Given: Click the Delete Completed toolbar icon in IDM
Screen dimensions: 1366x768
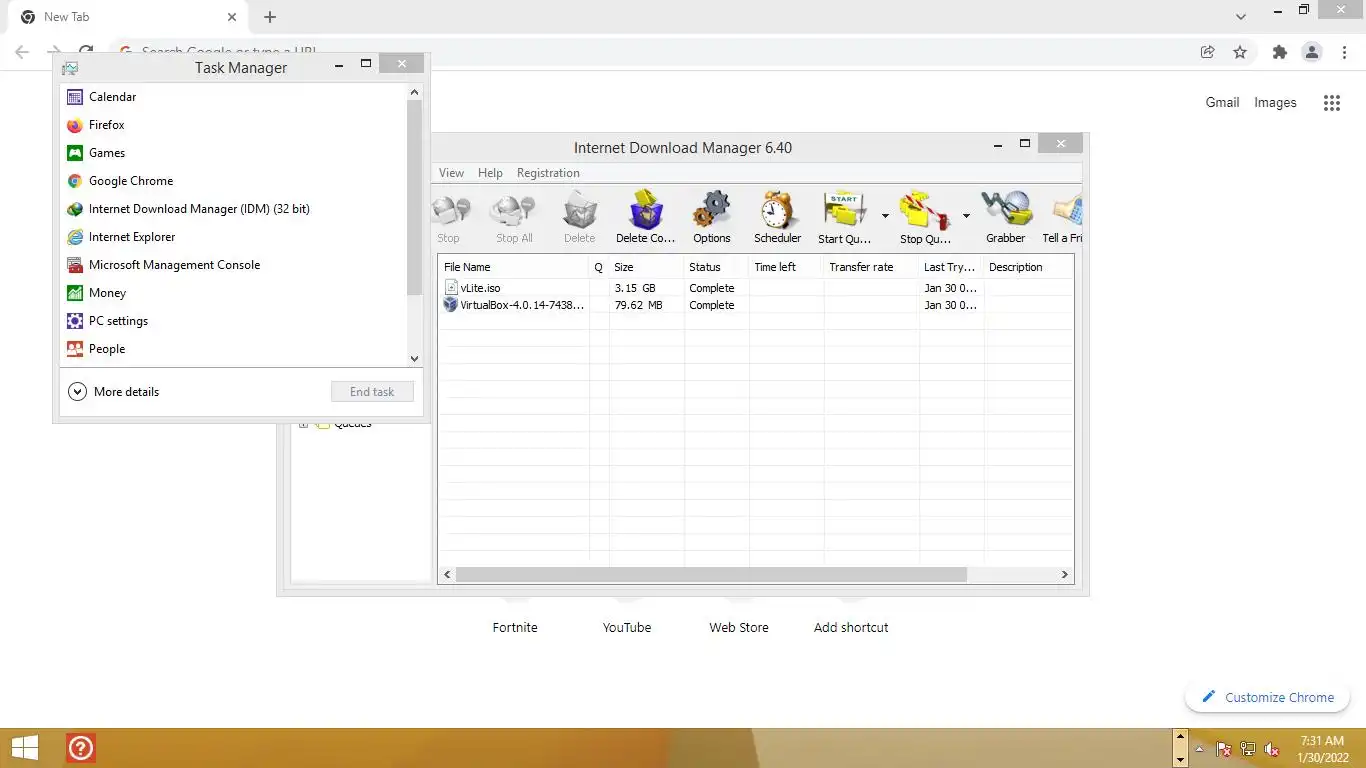Looking at the screenshot, I should click(x=645, y=218).
